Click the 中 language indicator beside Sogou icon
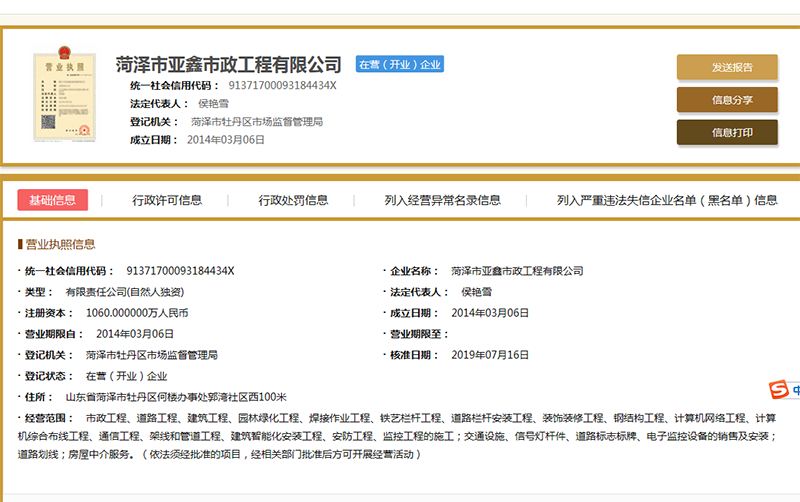Screen dimensions: 800x502 (795, 390)
